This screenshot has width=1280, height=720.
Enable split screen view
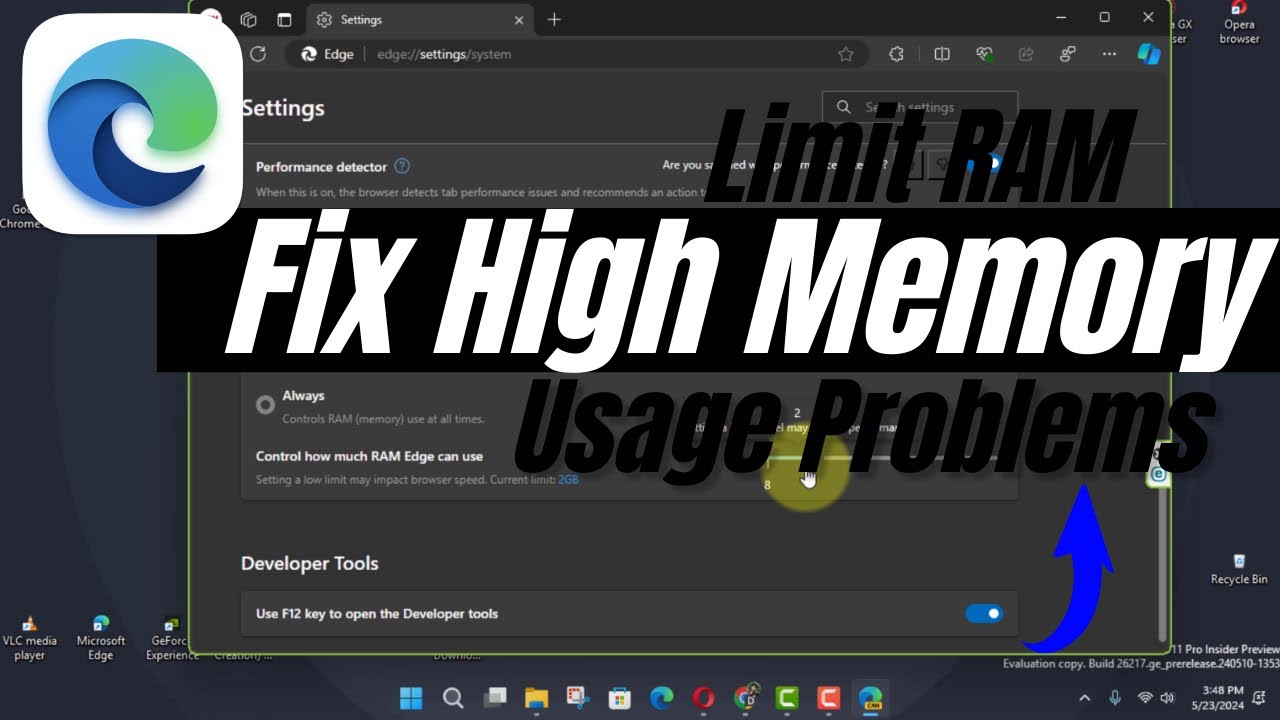(x=941, y=54)
